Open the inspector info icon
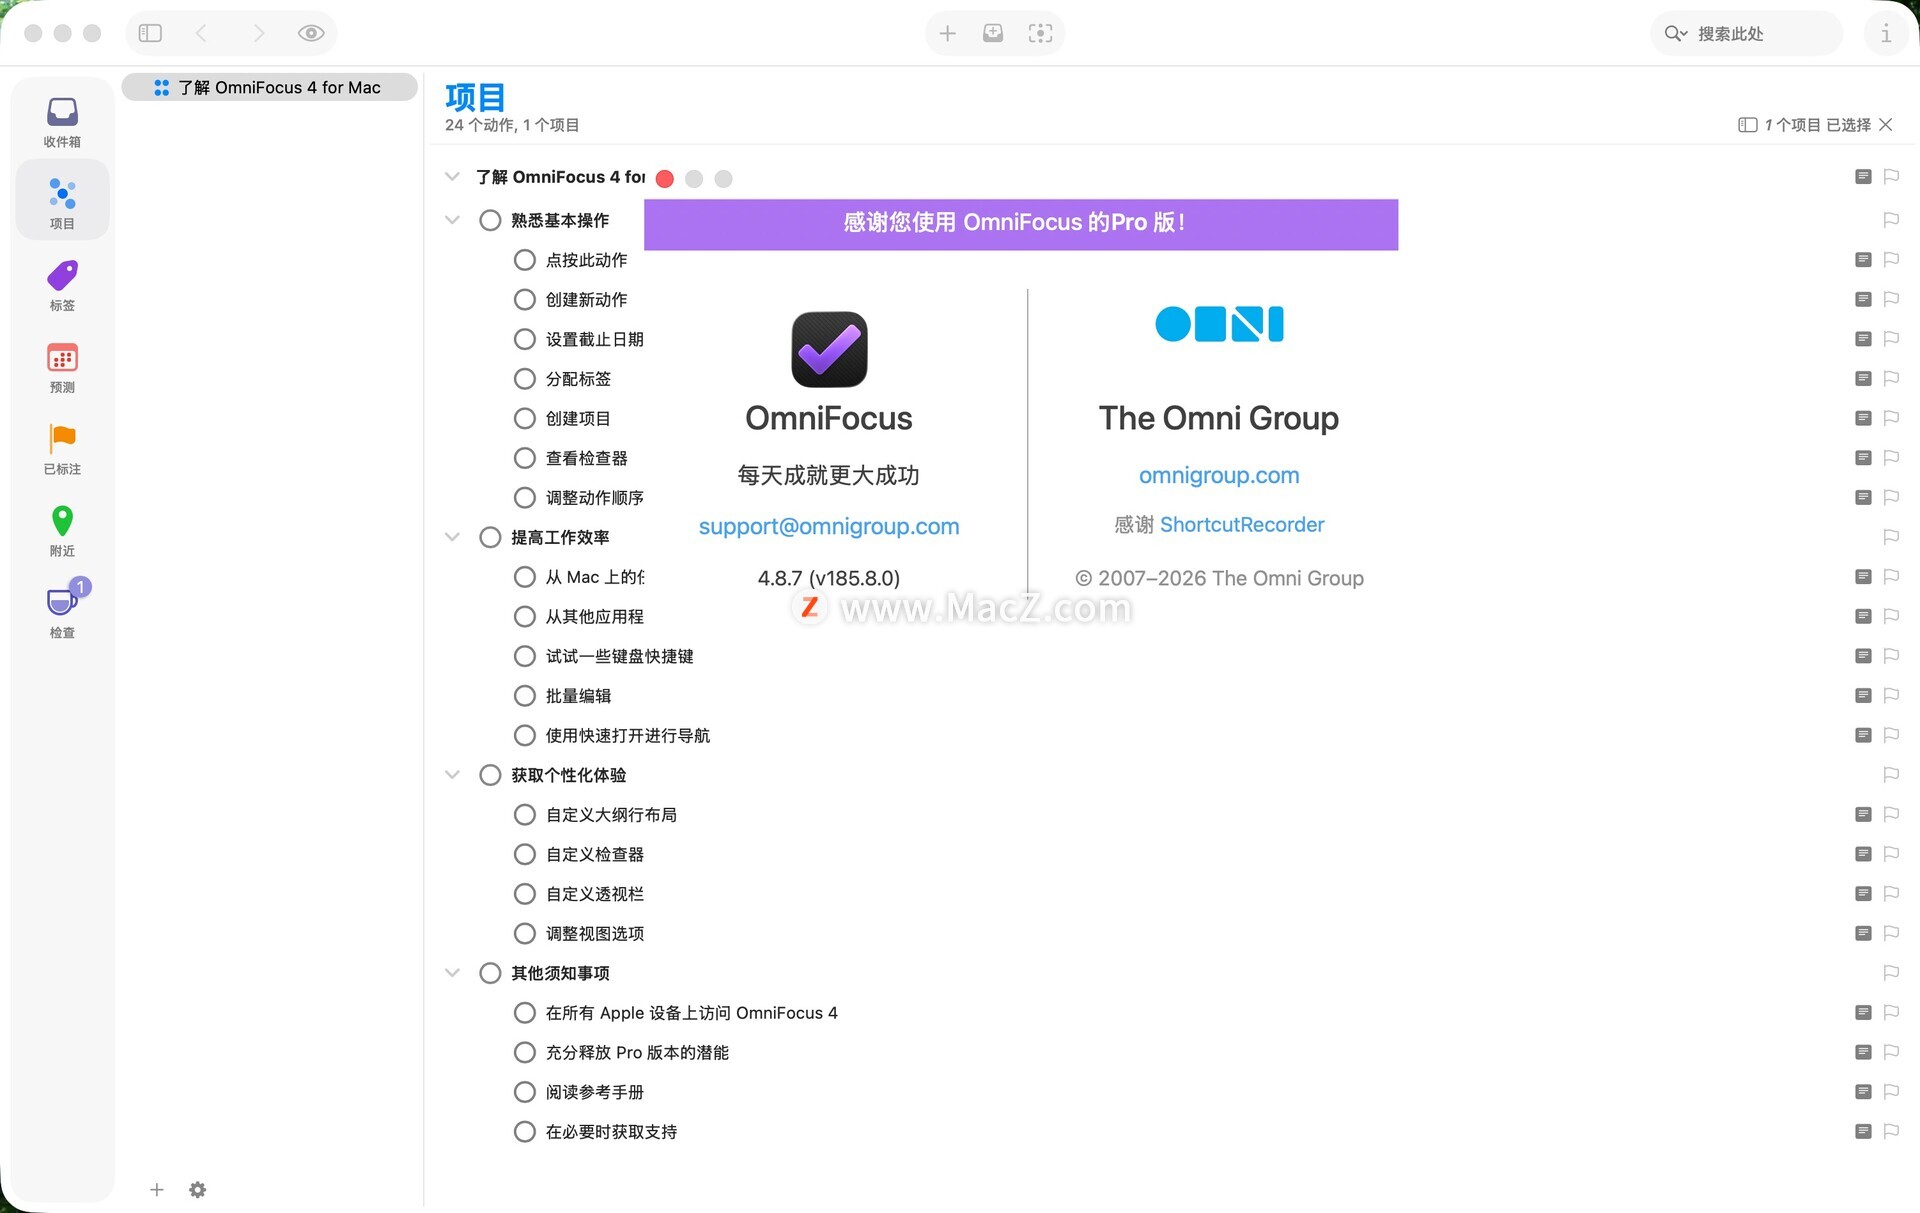This screenshot has width=1920, height=1213. (1885, 33)
